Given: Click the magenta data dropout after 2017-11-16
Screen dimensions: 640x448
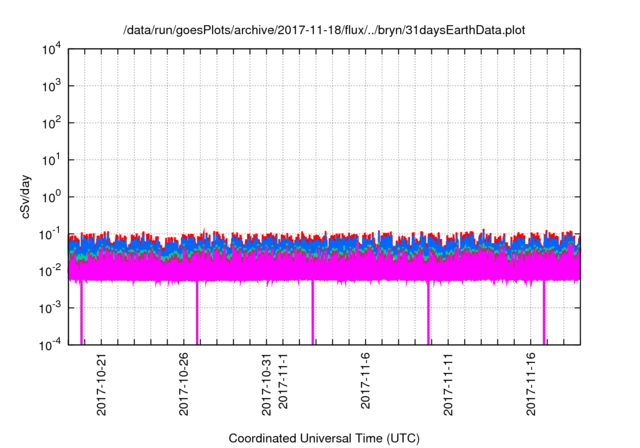Looking at the screenshot, I should (x=544, y=313).
